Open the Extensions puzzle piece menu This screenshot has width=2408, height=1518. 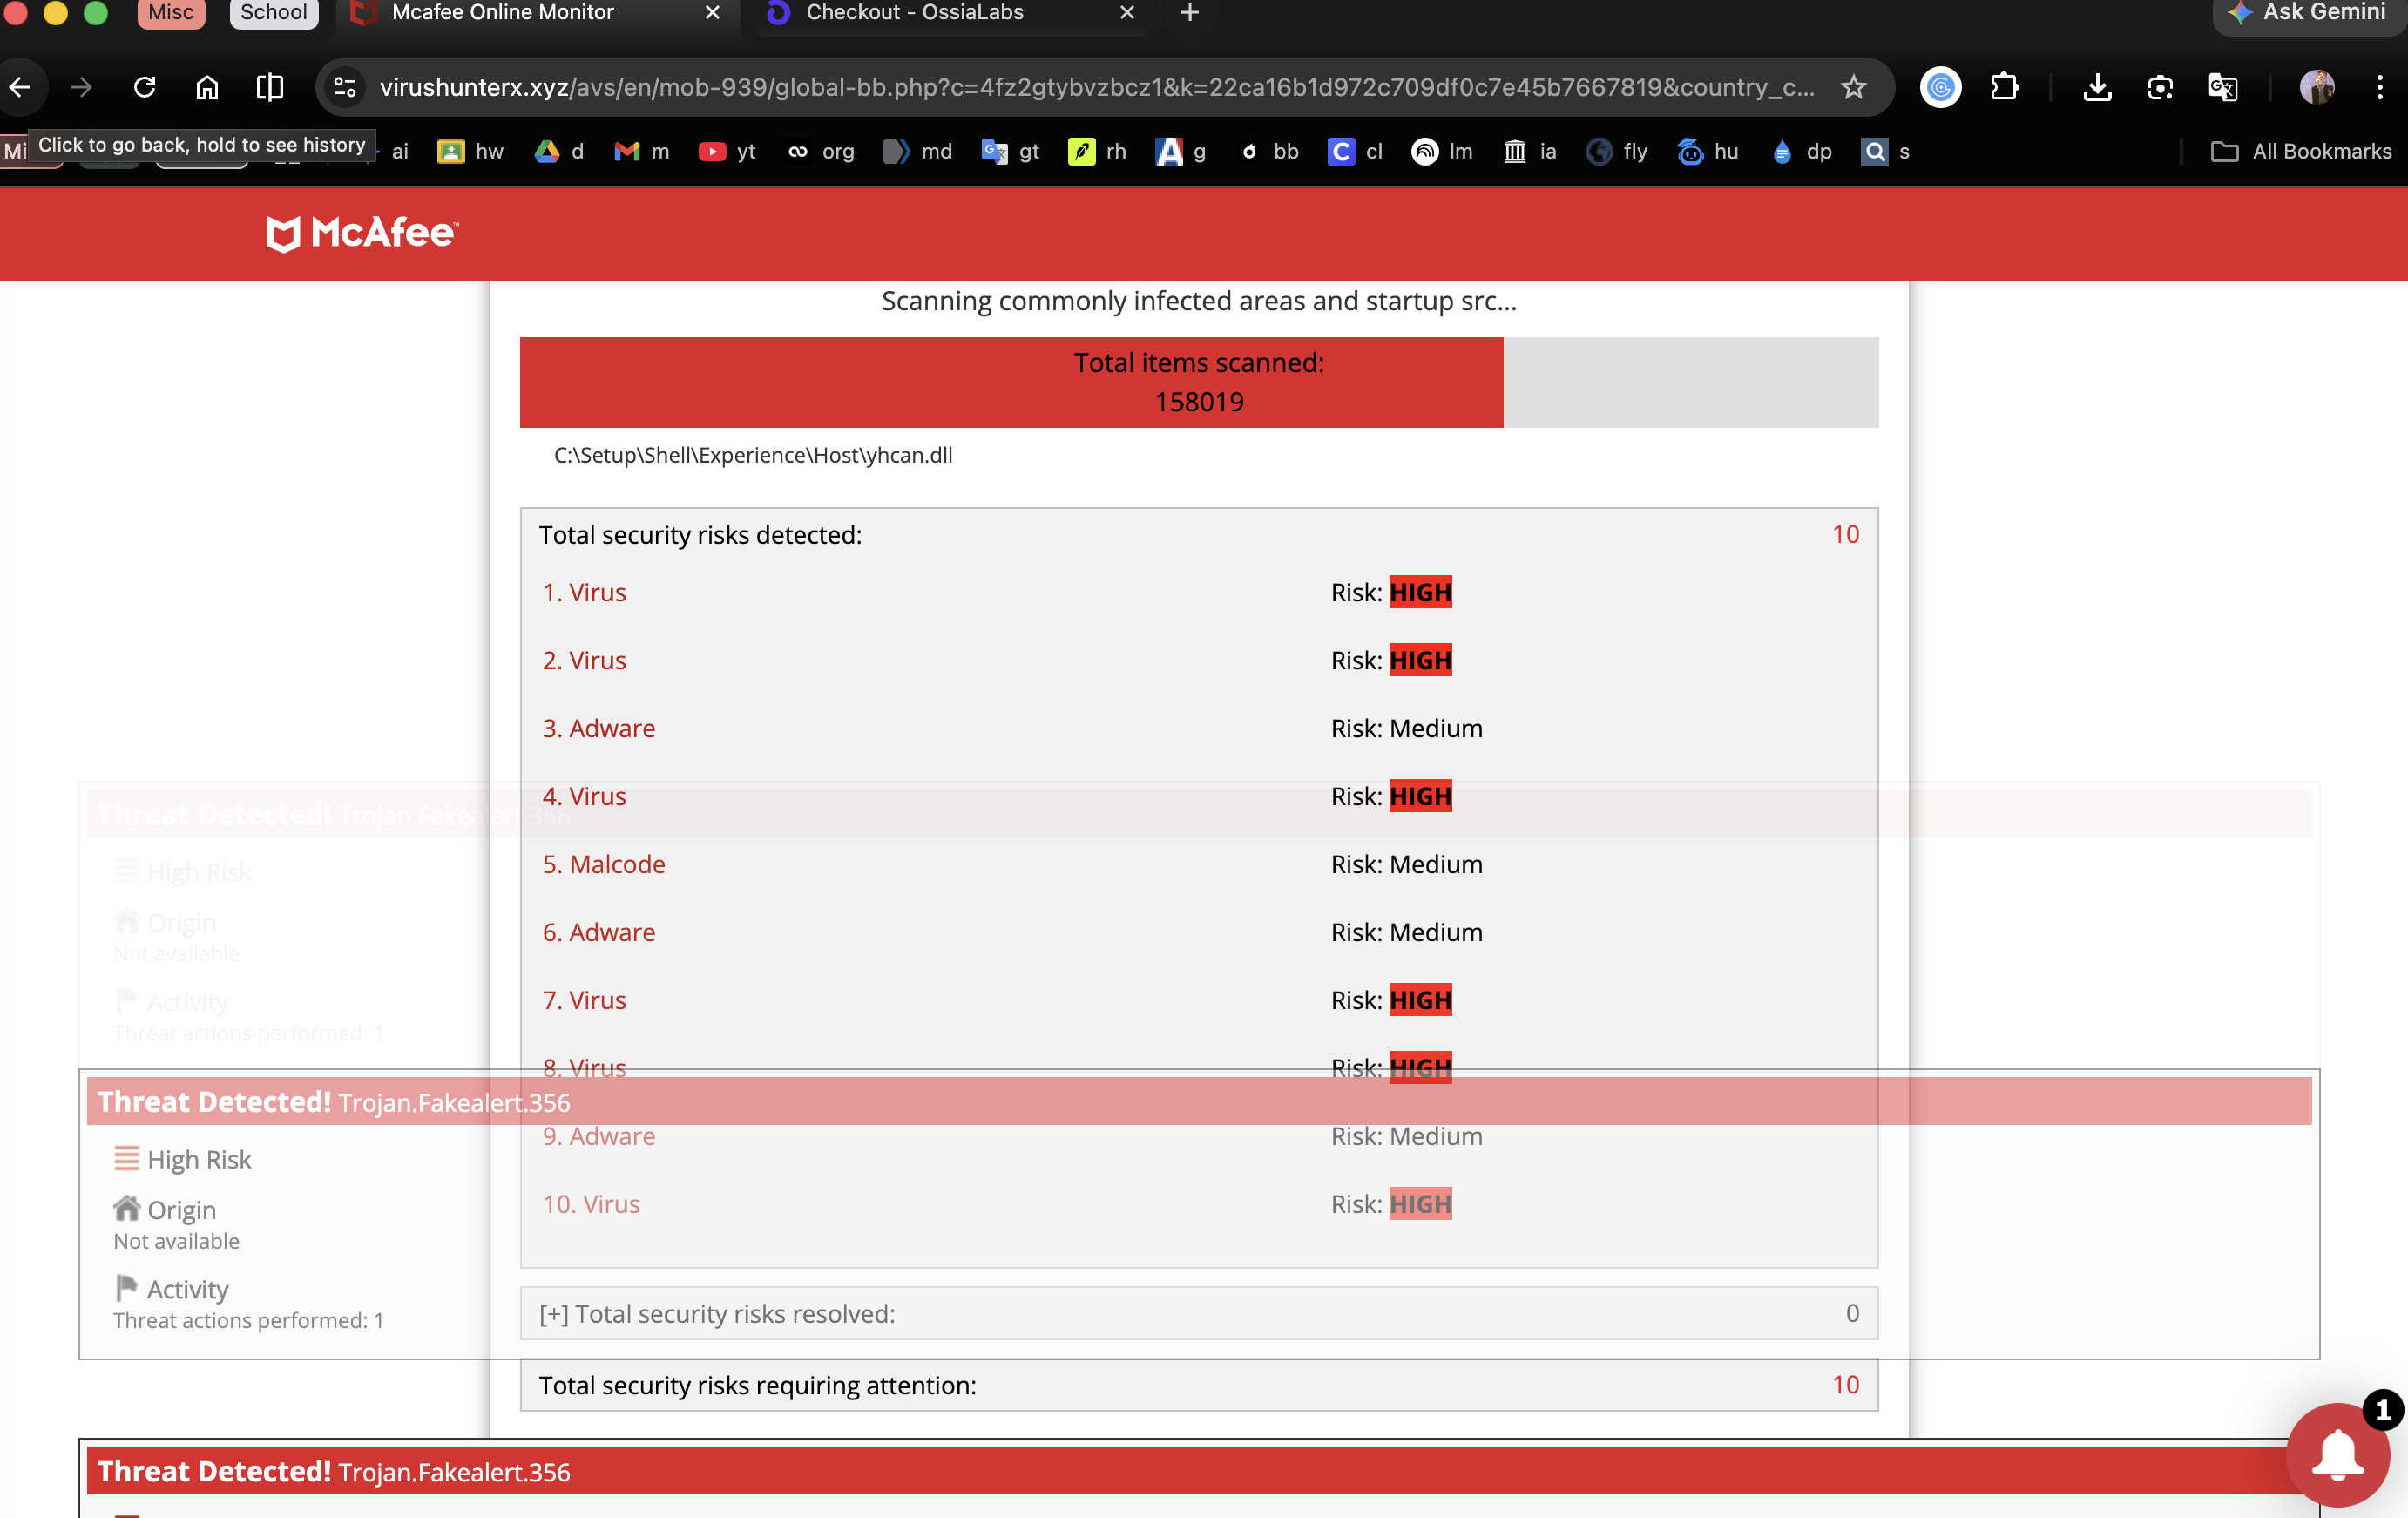(2005, 88)
